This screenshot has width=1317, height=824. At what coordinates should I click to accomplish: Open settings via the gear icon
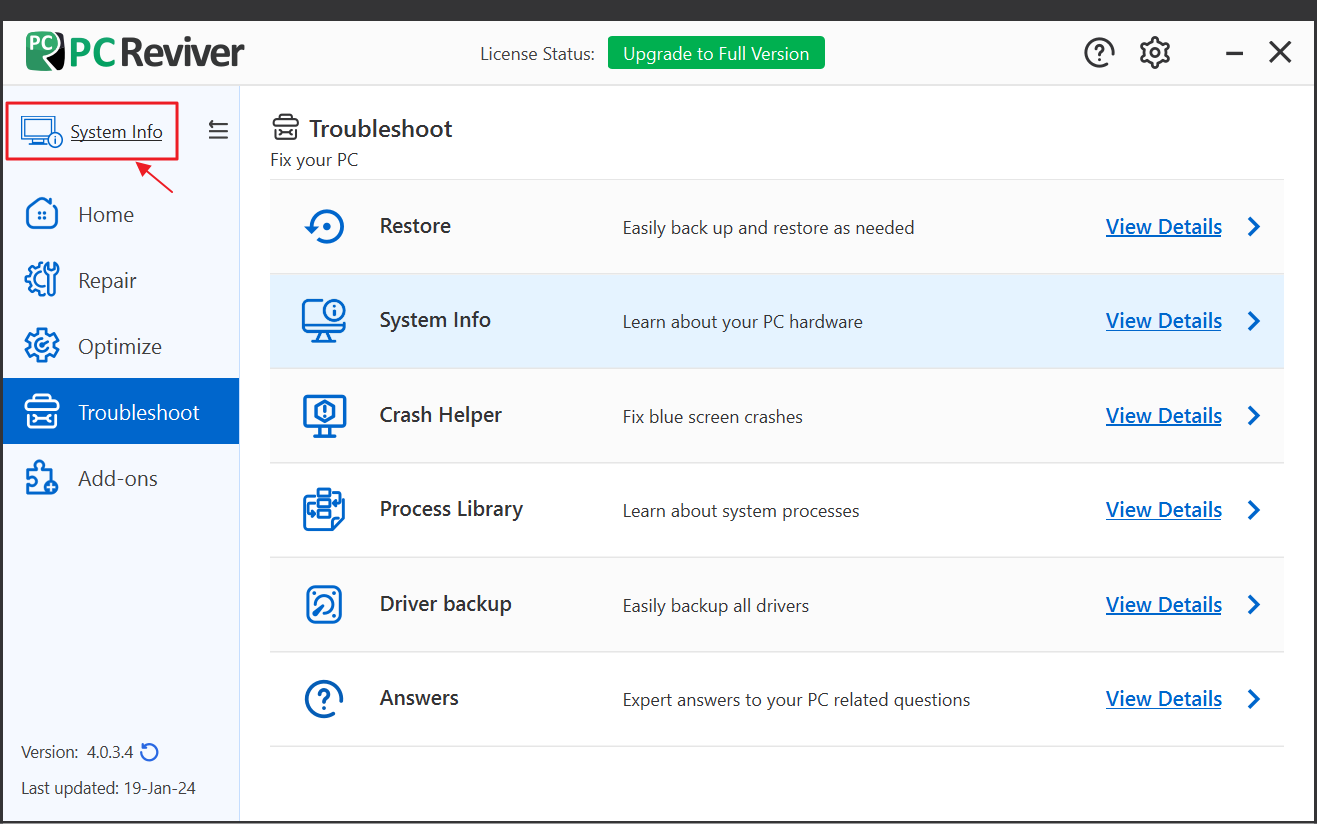[1155, 53]
